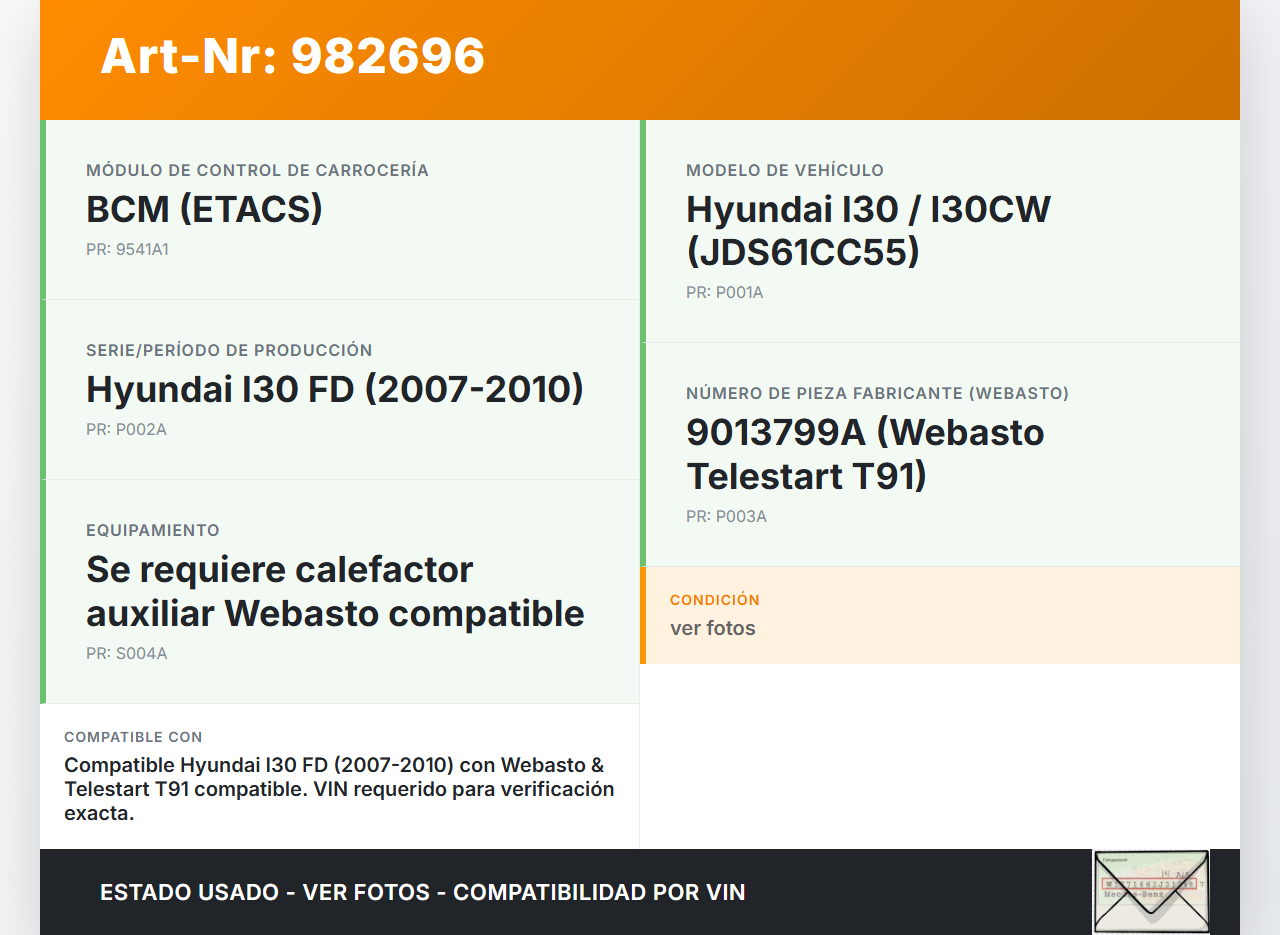Select the calefactor auxiliar Webasto requirement text
The width and height of the screenshot is (1280, 935).
pyautogui.click(x=334, y=591)
